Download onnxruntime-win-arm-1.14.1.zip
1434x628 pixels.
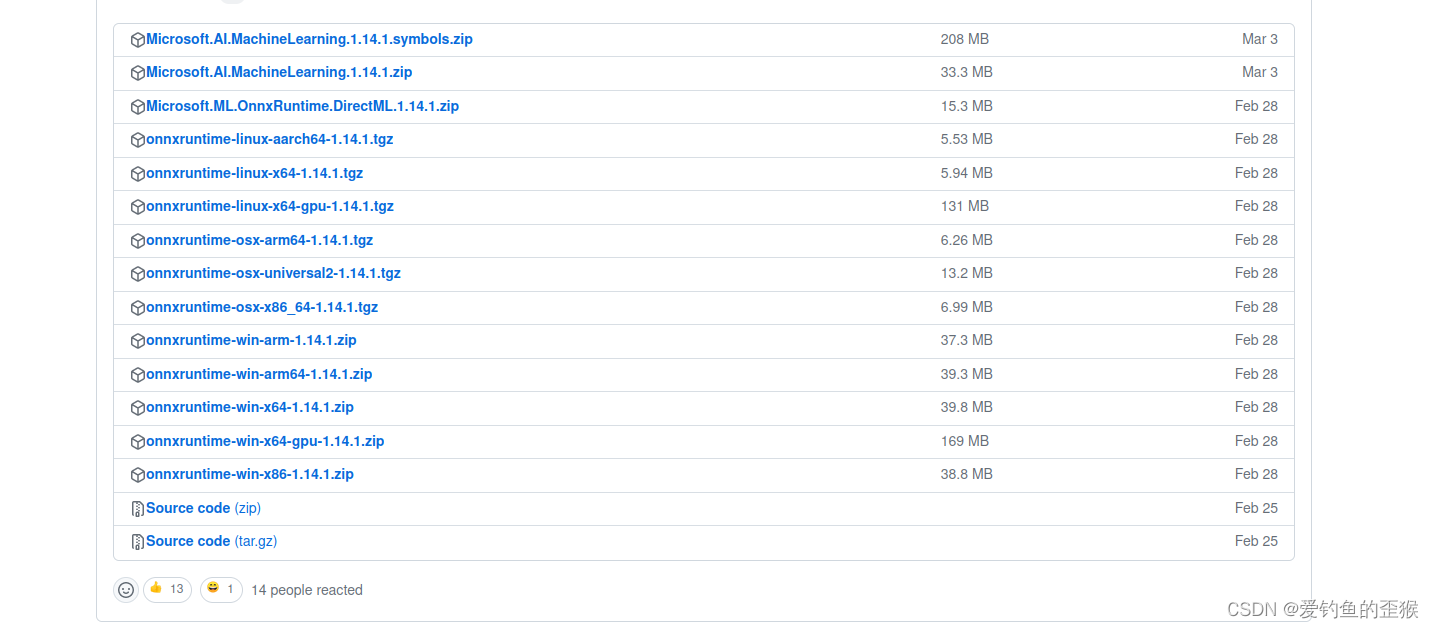click(251, 340)
